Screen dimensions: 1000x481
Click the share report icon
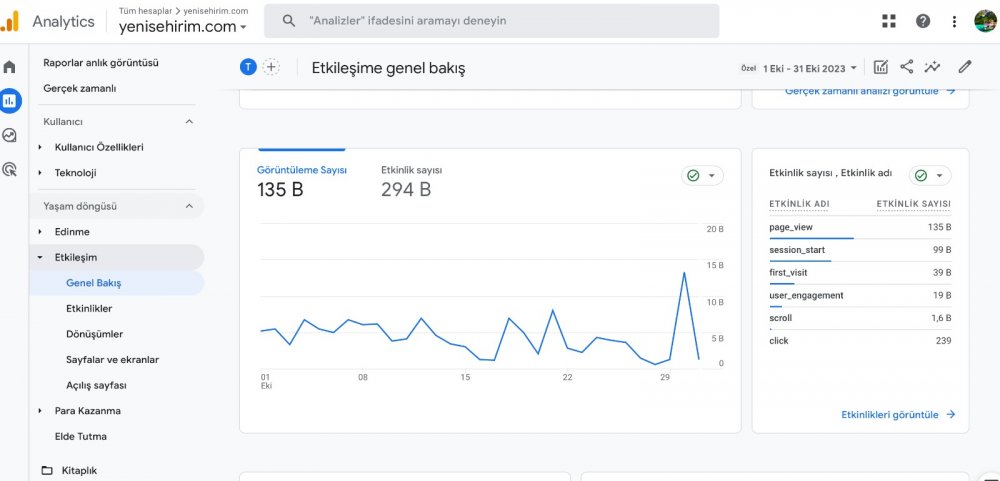[906, 67]
